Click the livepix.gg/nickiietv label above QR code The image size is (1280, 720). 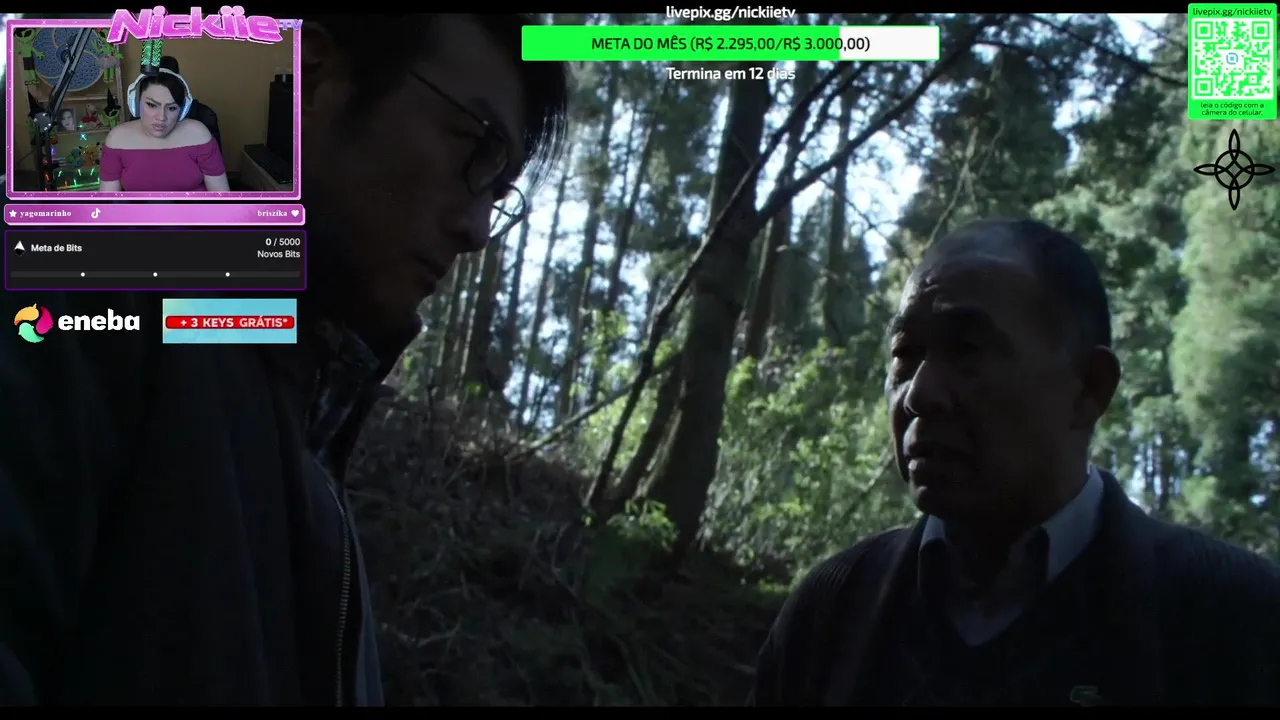coord(1232,11)
